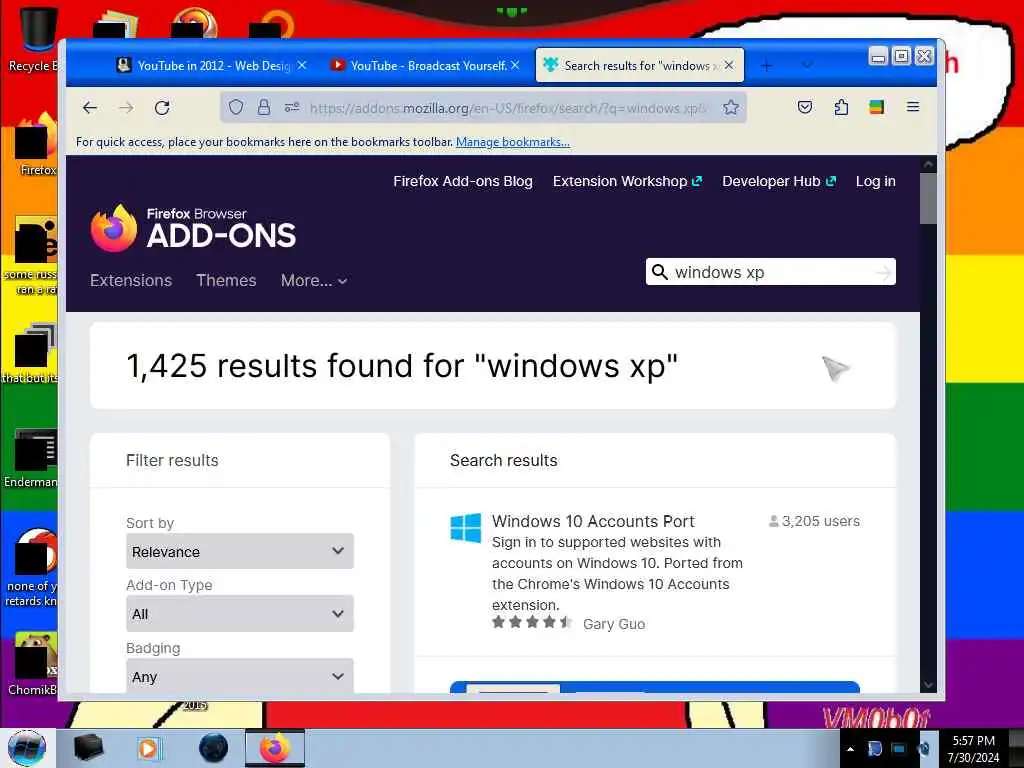Screen dimensions: 1024x768
Task: Click the scrollbar down arrow
Action: pos(928,685)
